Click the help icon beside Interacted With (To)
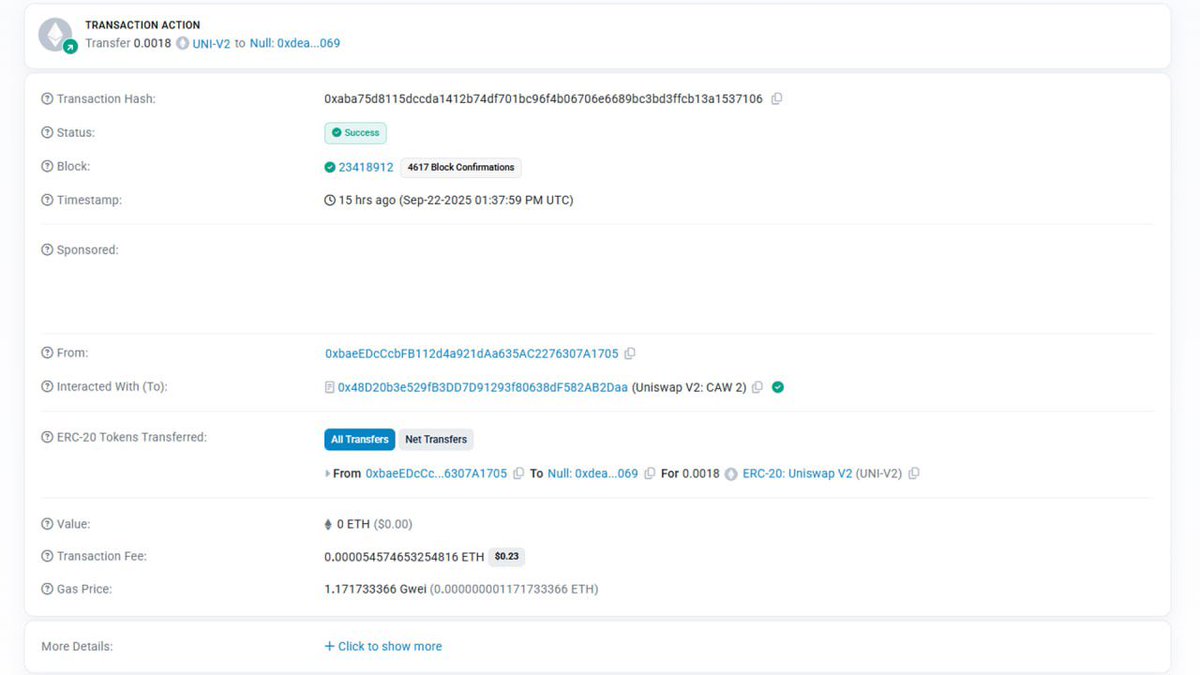 tap(47, 387)
